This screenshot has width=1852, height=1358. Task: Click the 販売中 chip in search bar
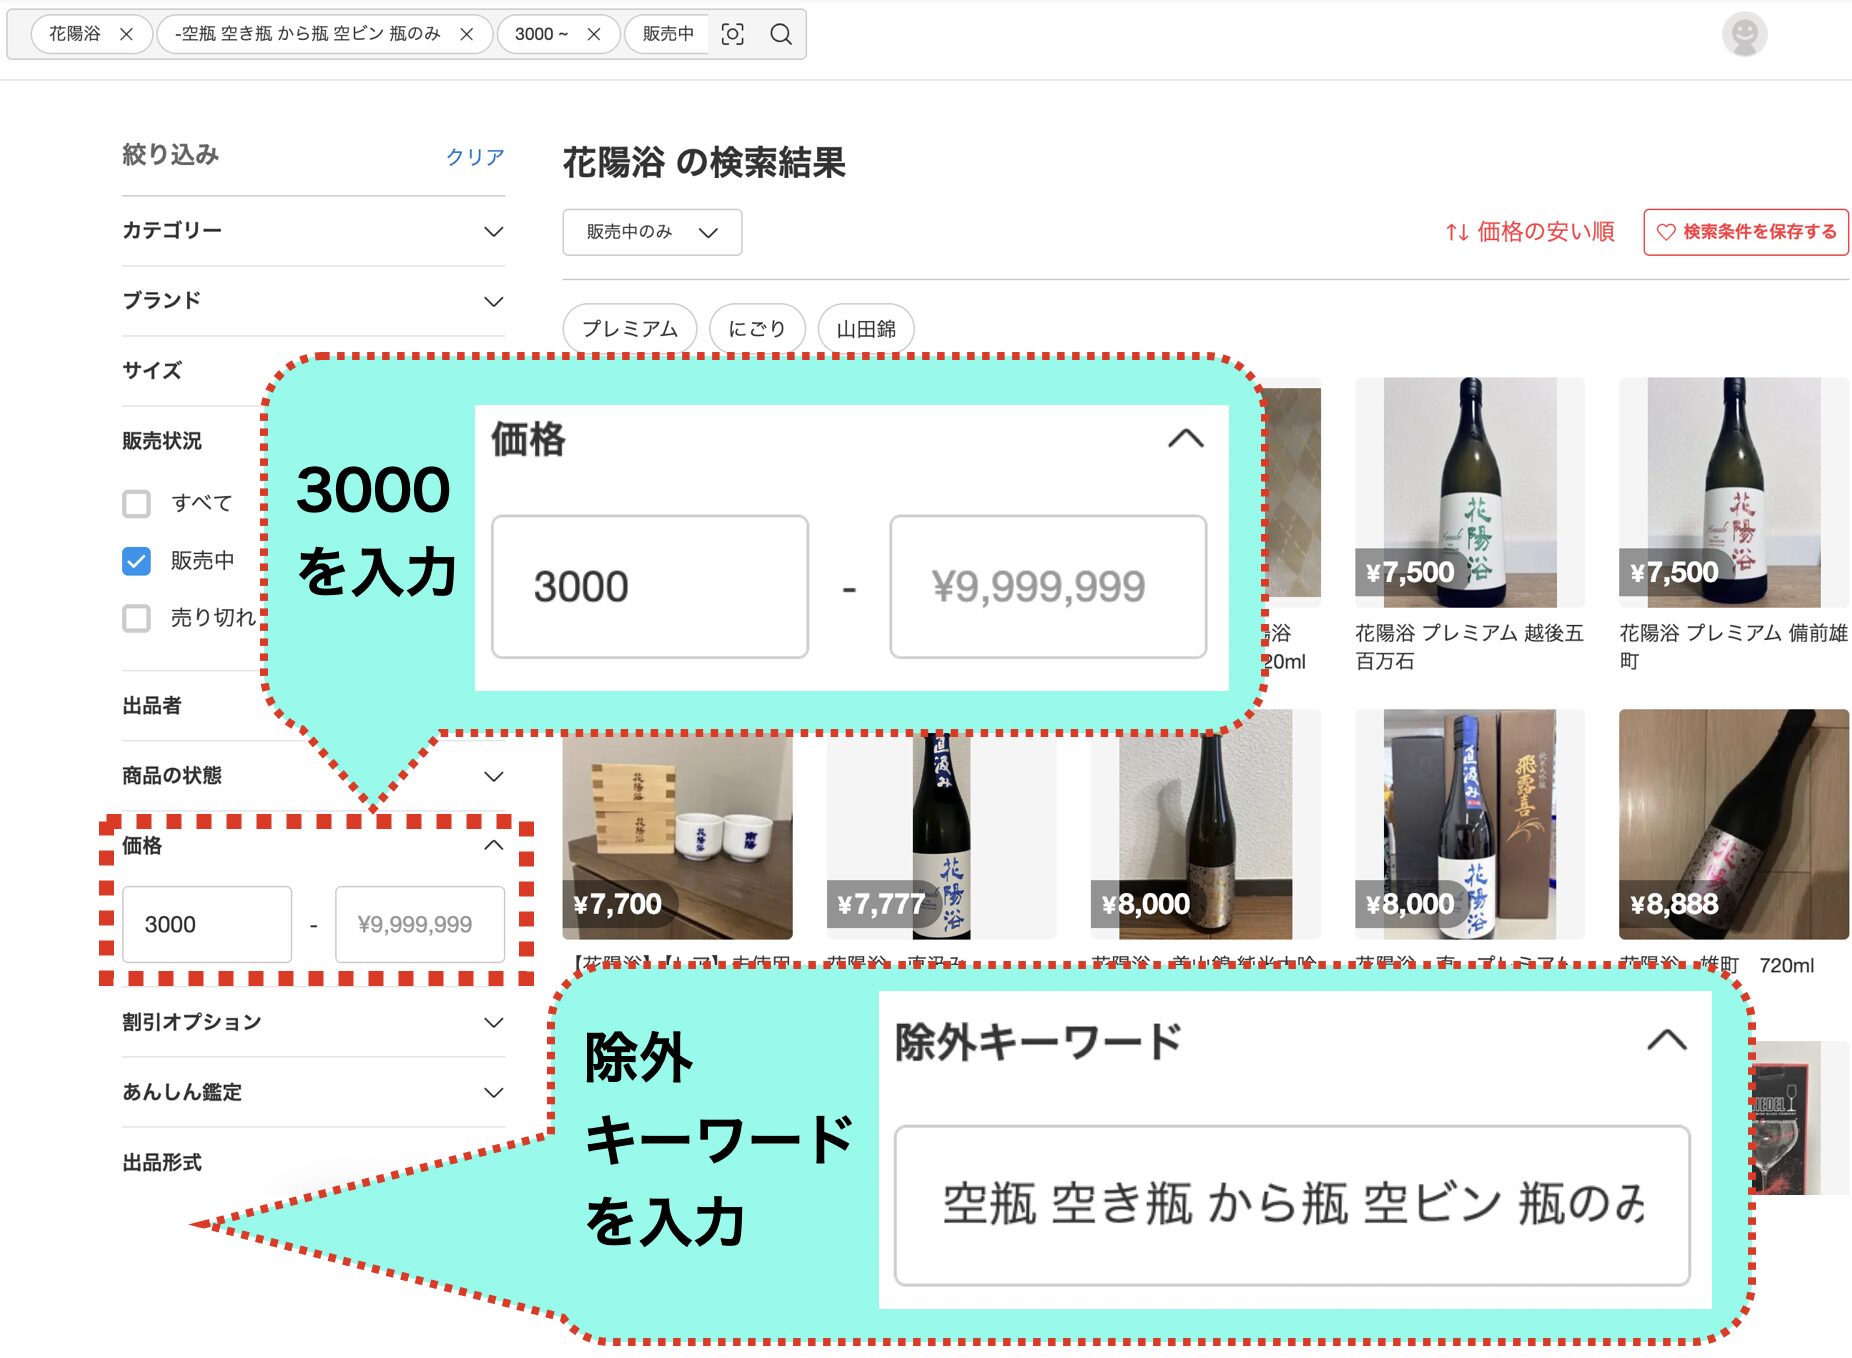[x=668, y=34]
